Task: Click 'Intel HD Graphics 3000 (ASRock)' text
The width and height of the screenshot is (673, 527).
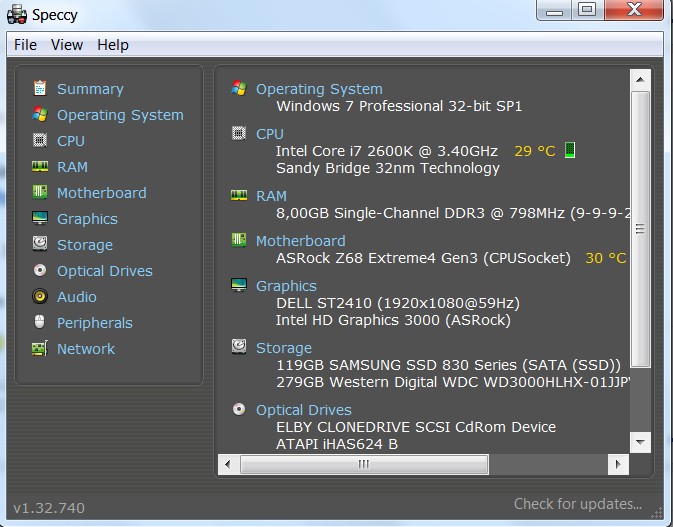Action: click(x=394, y=320)
